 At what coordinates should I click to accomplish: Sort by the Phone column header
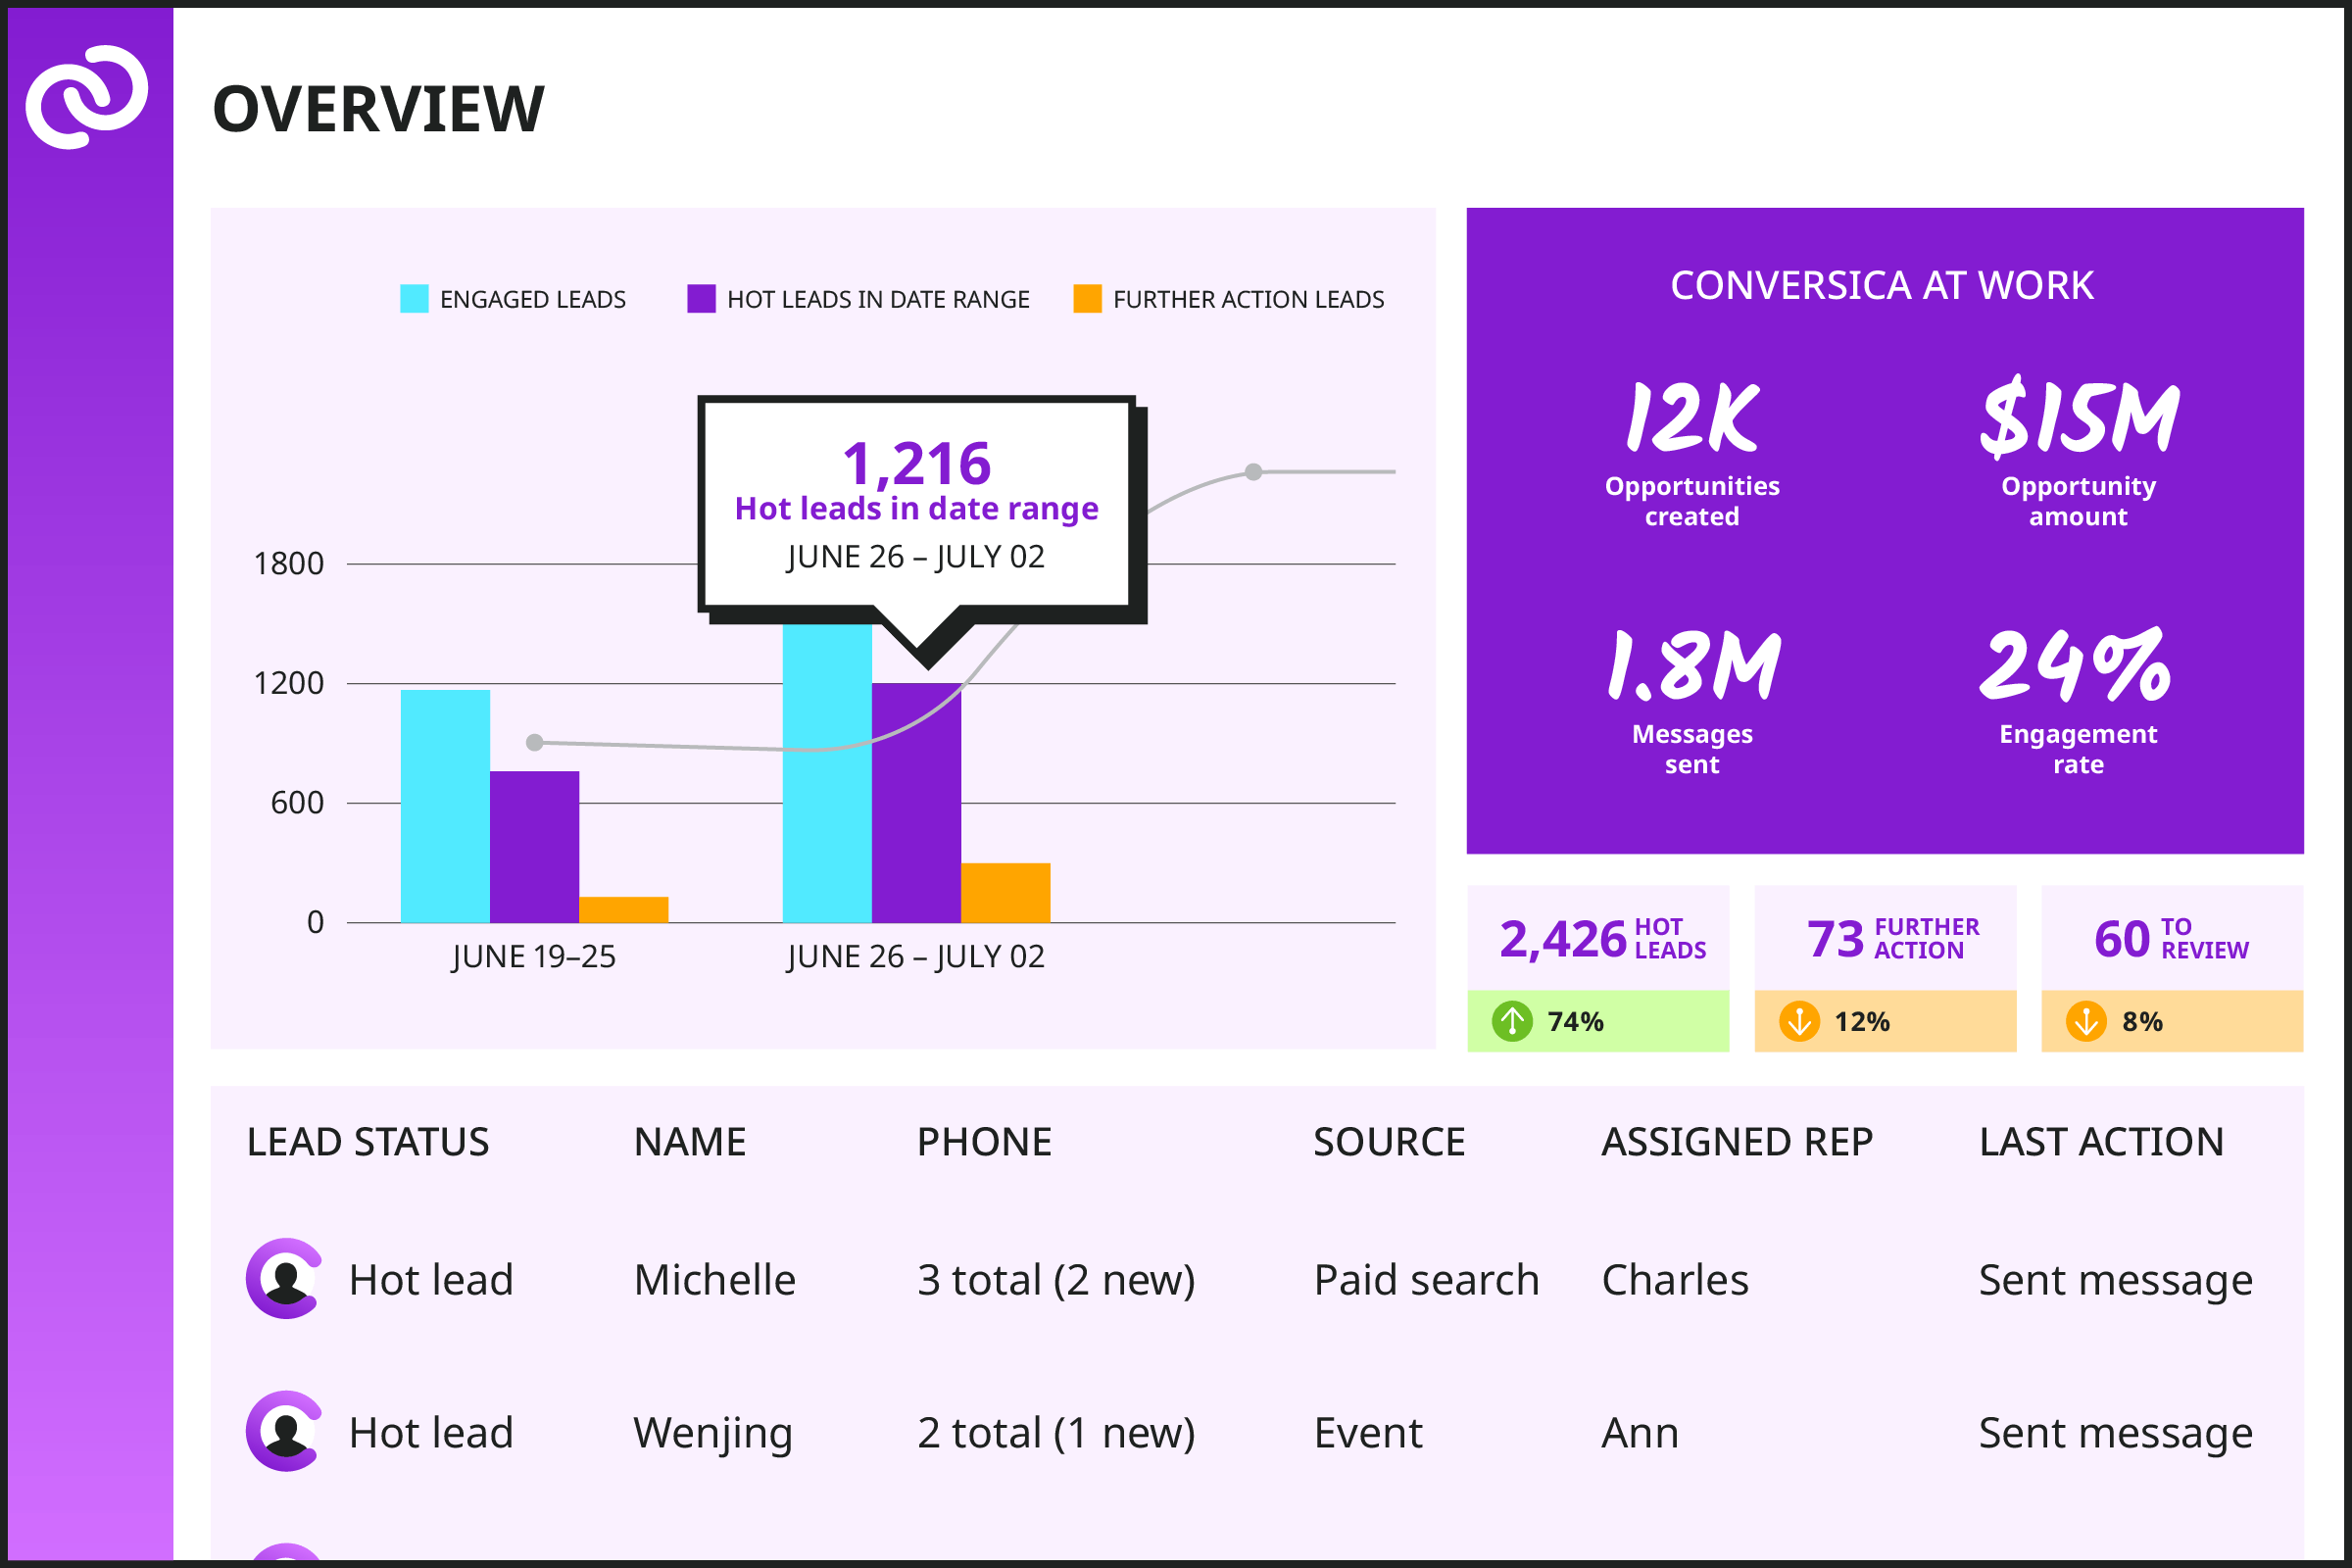point(984,1142)
